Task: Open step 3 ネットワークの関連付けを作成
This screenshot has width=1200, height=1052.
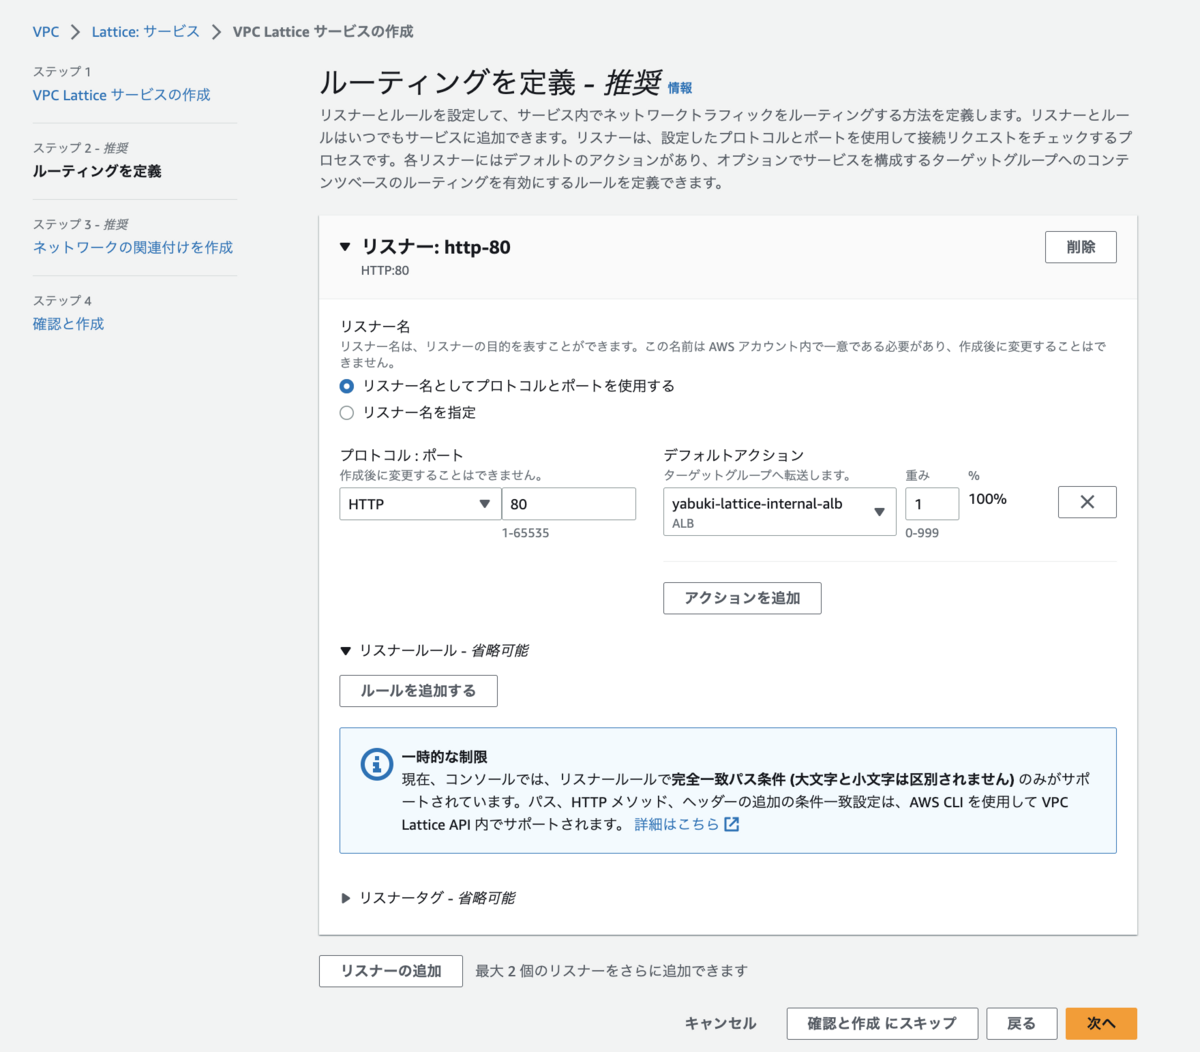Action: click(132, 247)
